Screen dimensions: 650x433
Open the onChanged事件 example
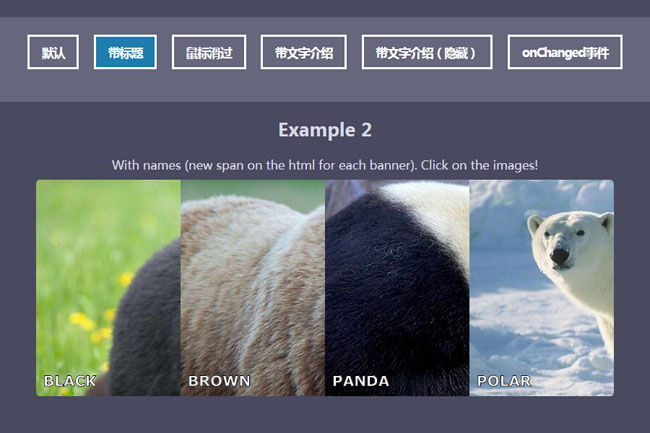click(x=565, y=52)
